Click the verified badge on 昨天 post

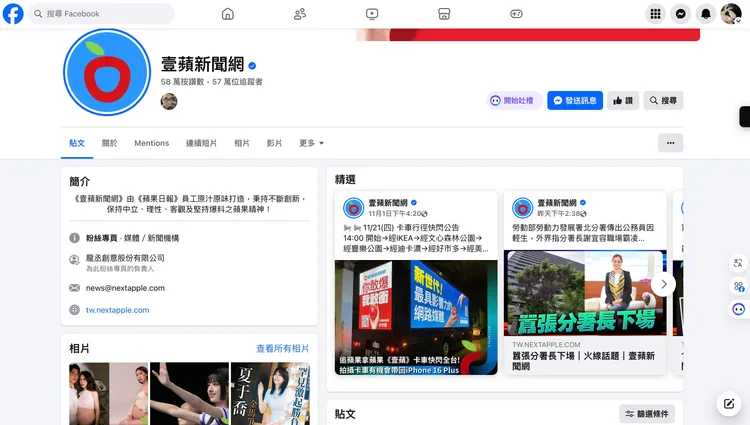coord(583,203)
